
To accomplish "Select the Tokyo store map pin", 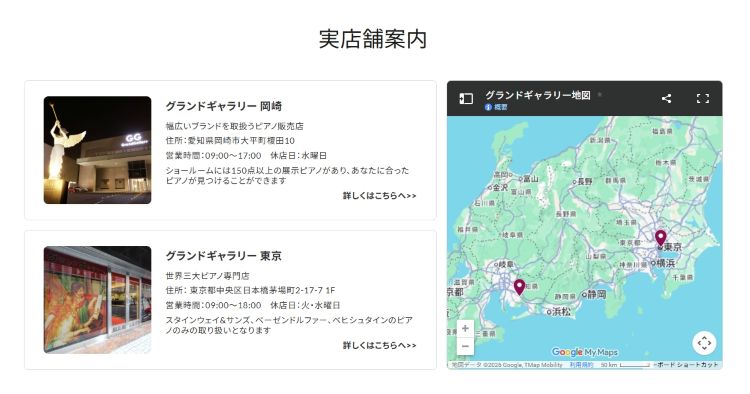I will [661, 238].
